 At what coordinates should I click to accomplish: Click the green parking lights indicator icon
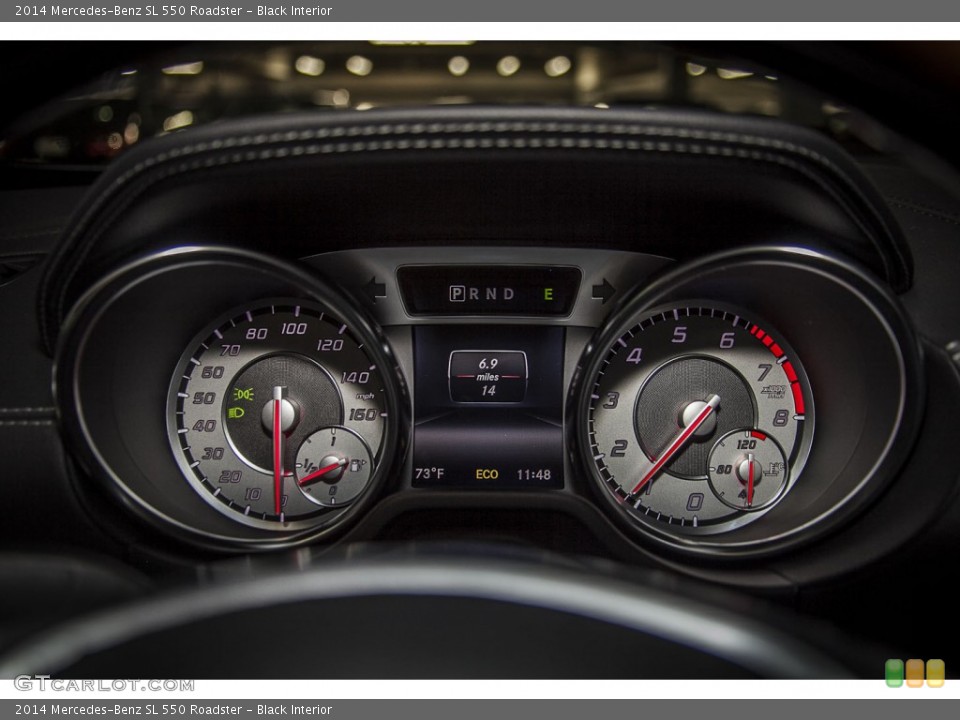244,393
